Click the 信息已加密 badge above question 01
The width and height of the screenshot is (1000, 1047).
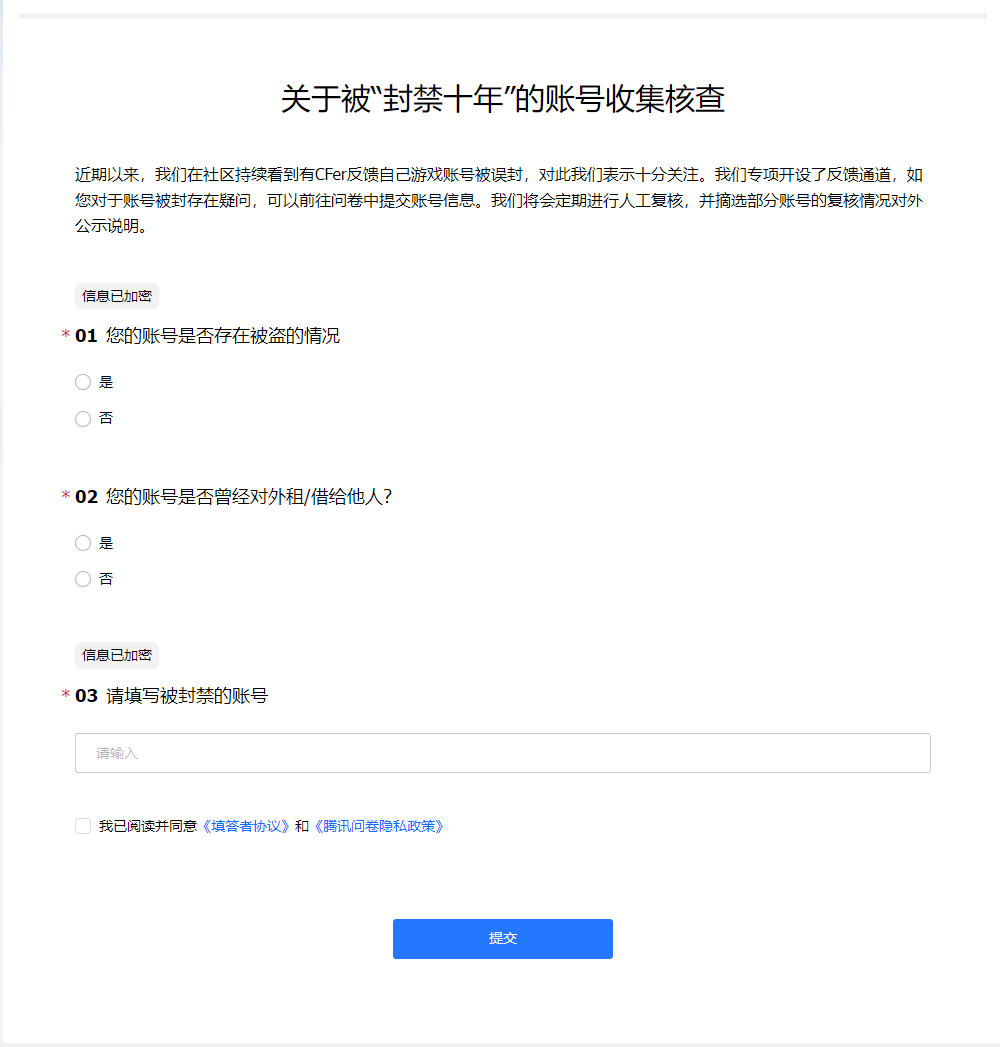[117, 296]
